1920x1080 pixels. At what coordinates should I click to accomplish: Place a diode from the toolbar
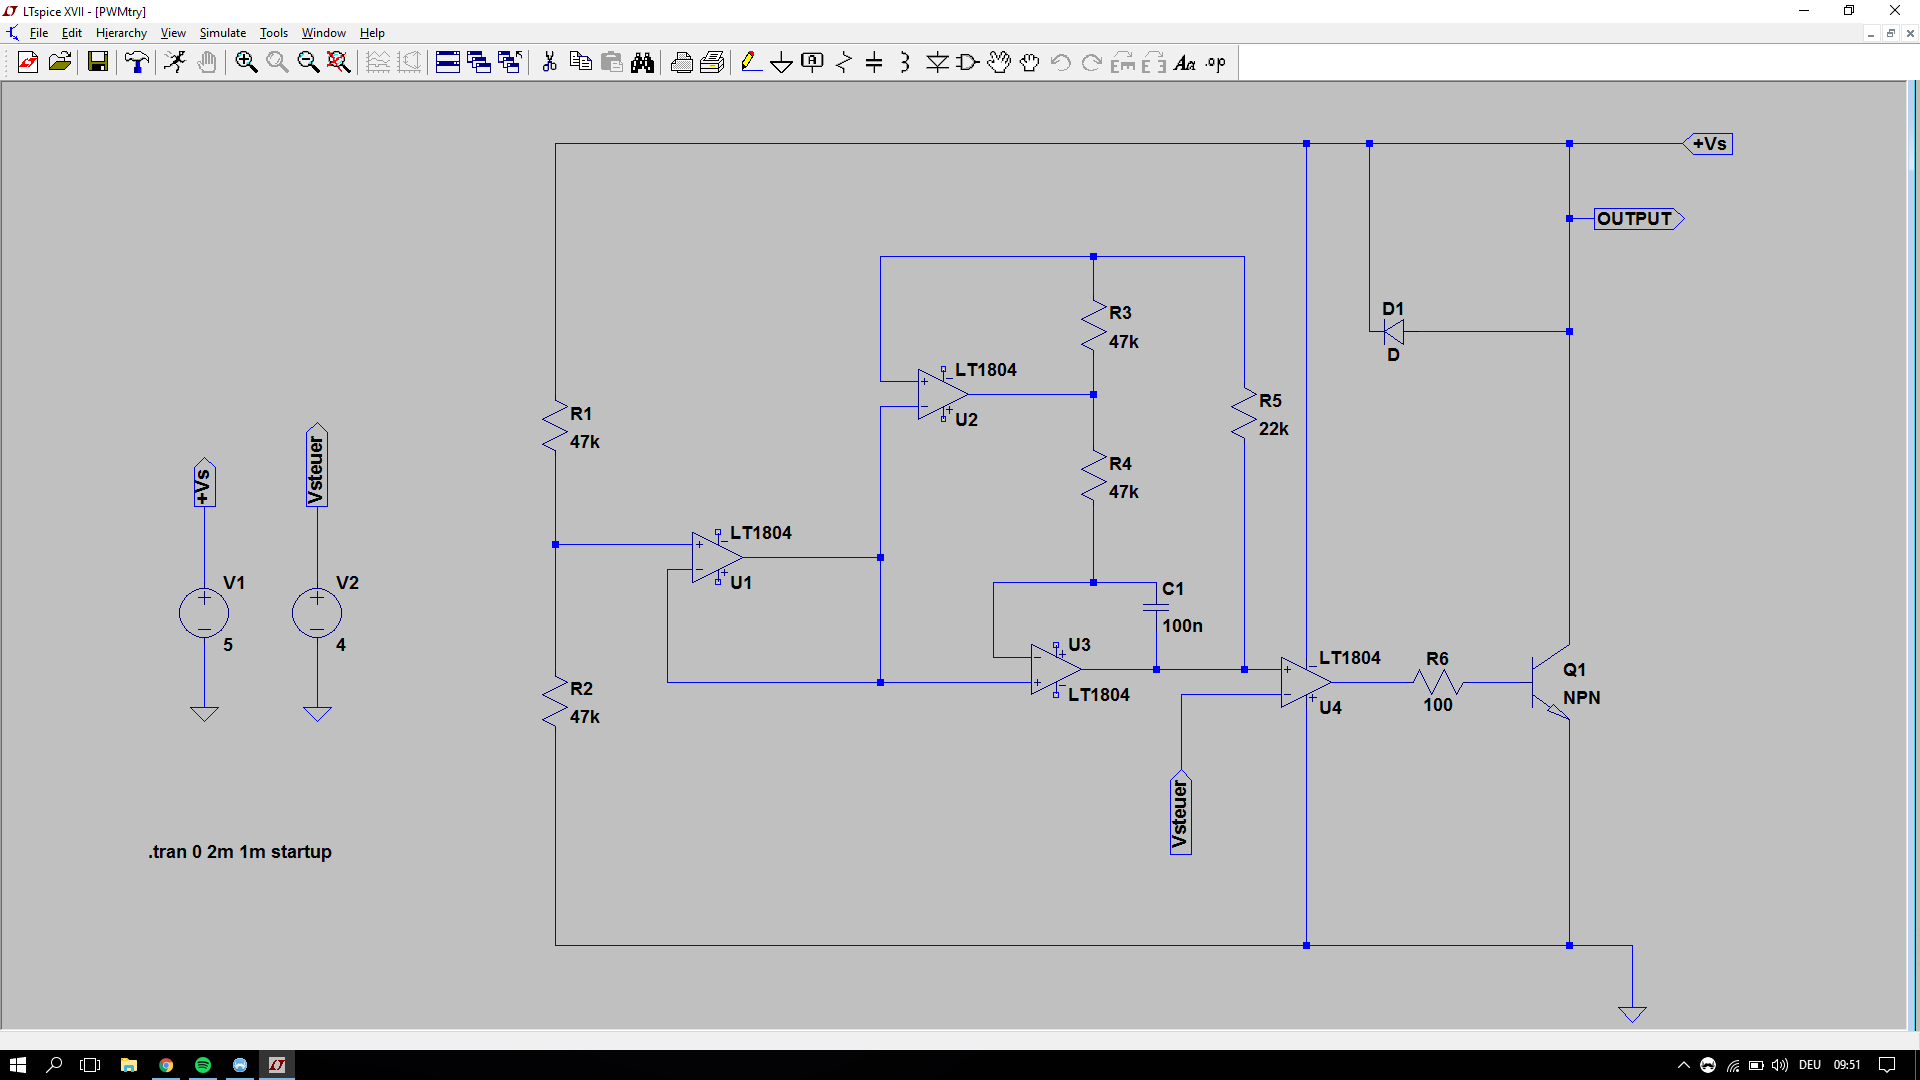937,62
